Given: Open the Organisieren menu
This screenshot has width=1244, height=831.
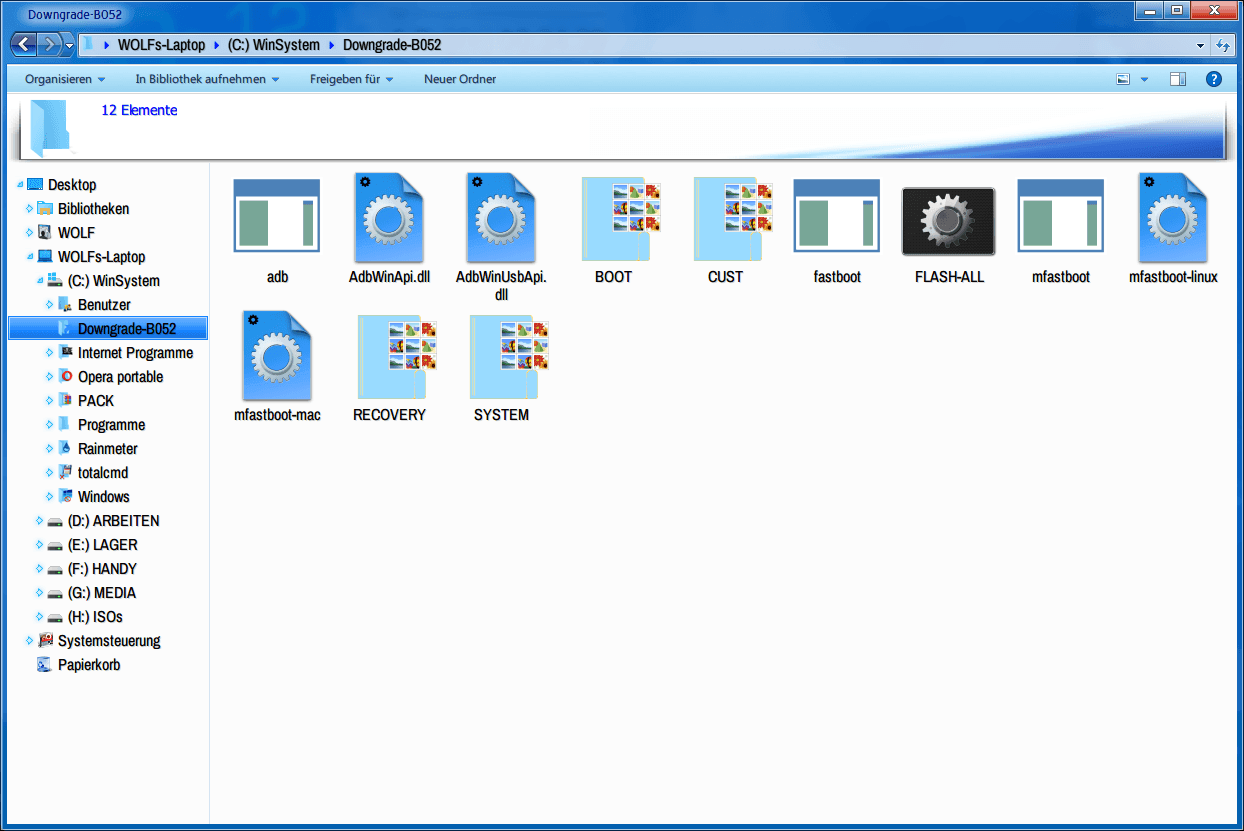Looking at the screenshot, I should [x=65, y=79].
